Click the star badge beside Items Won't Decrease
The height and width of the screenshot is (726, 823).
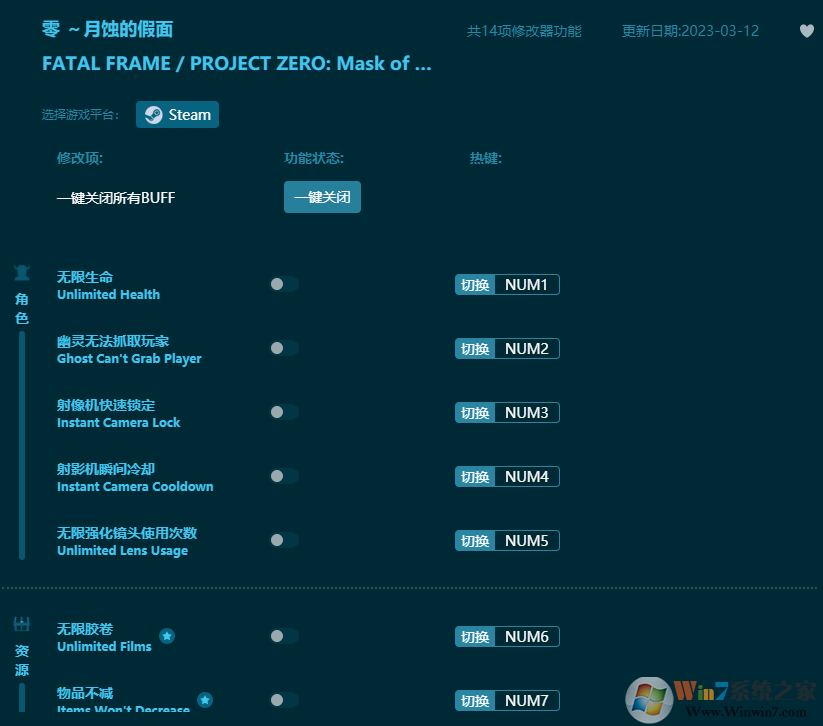[x=205, y=698]
